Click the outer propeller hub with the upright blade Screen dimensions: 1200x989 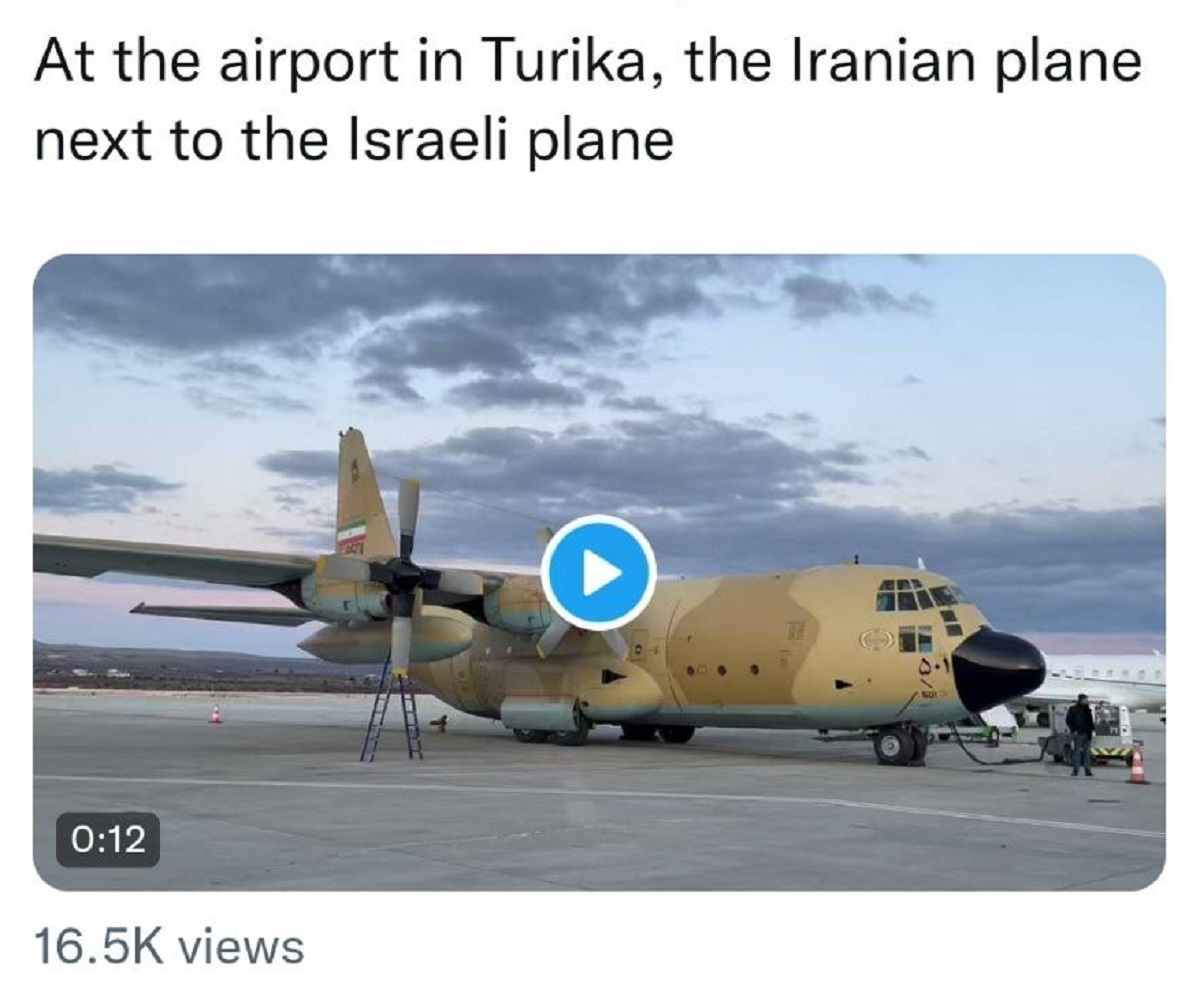click(406, 577)
